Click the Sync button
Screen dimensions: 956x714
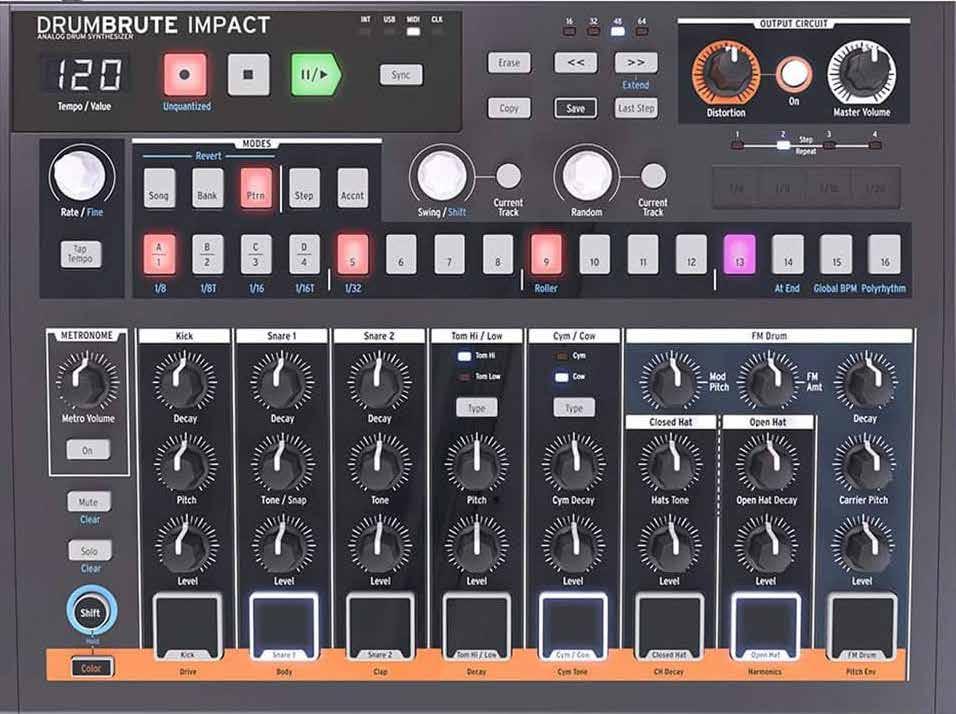pyautogui.click(x=401, y=75)
